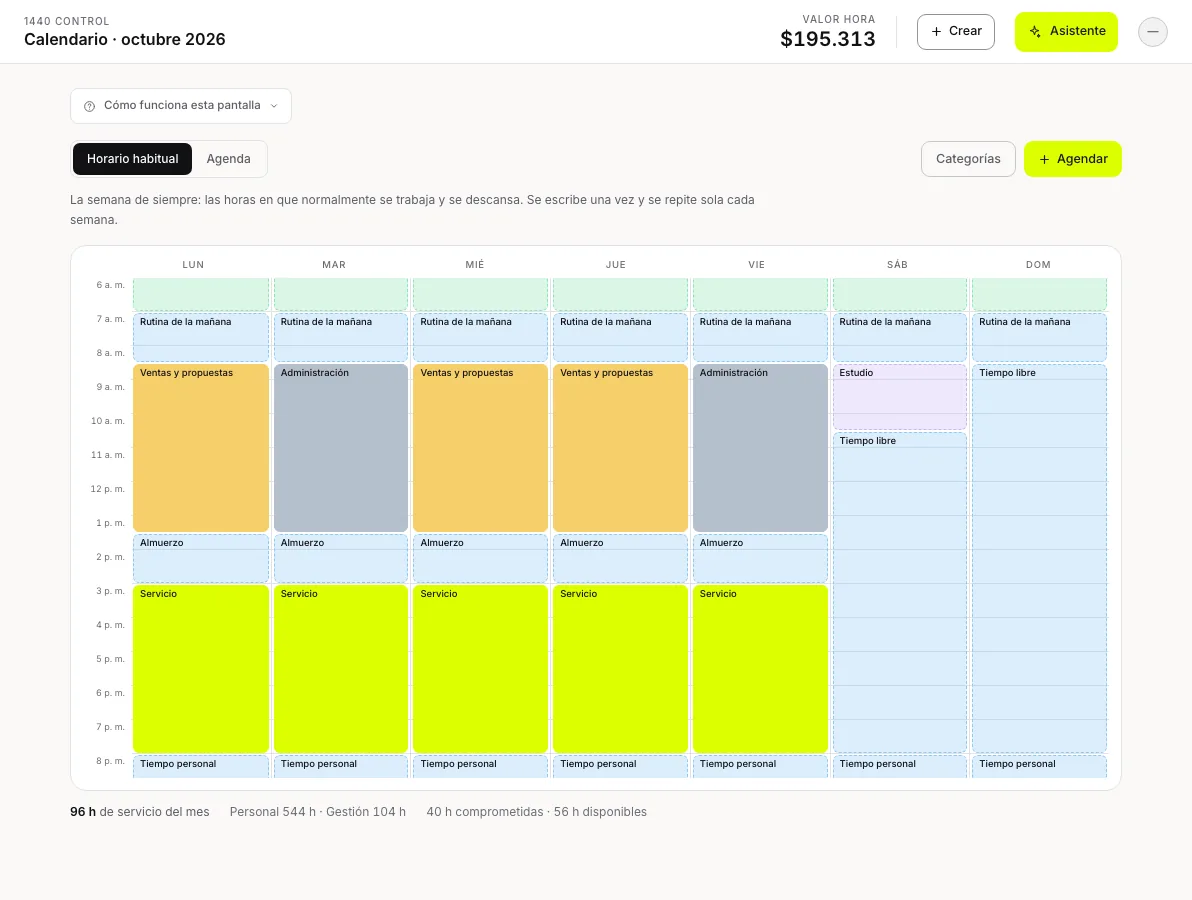Screen dimensions: 1192x900
Task: Click the '1440 CONTROL' app label
Action: (67, 21)
